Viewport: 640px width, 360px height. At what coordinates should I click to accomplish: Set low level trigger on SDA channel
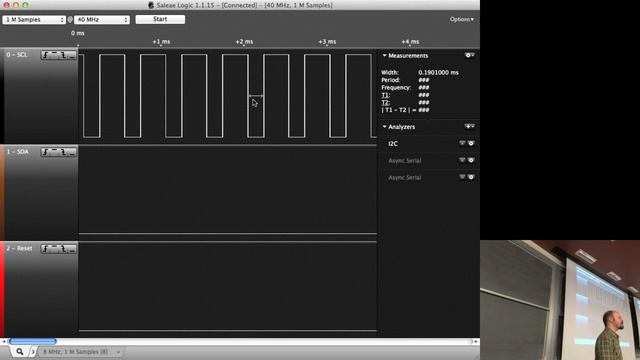coord(72,152)
